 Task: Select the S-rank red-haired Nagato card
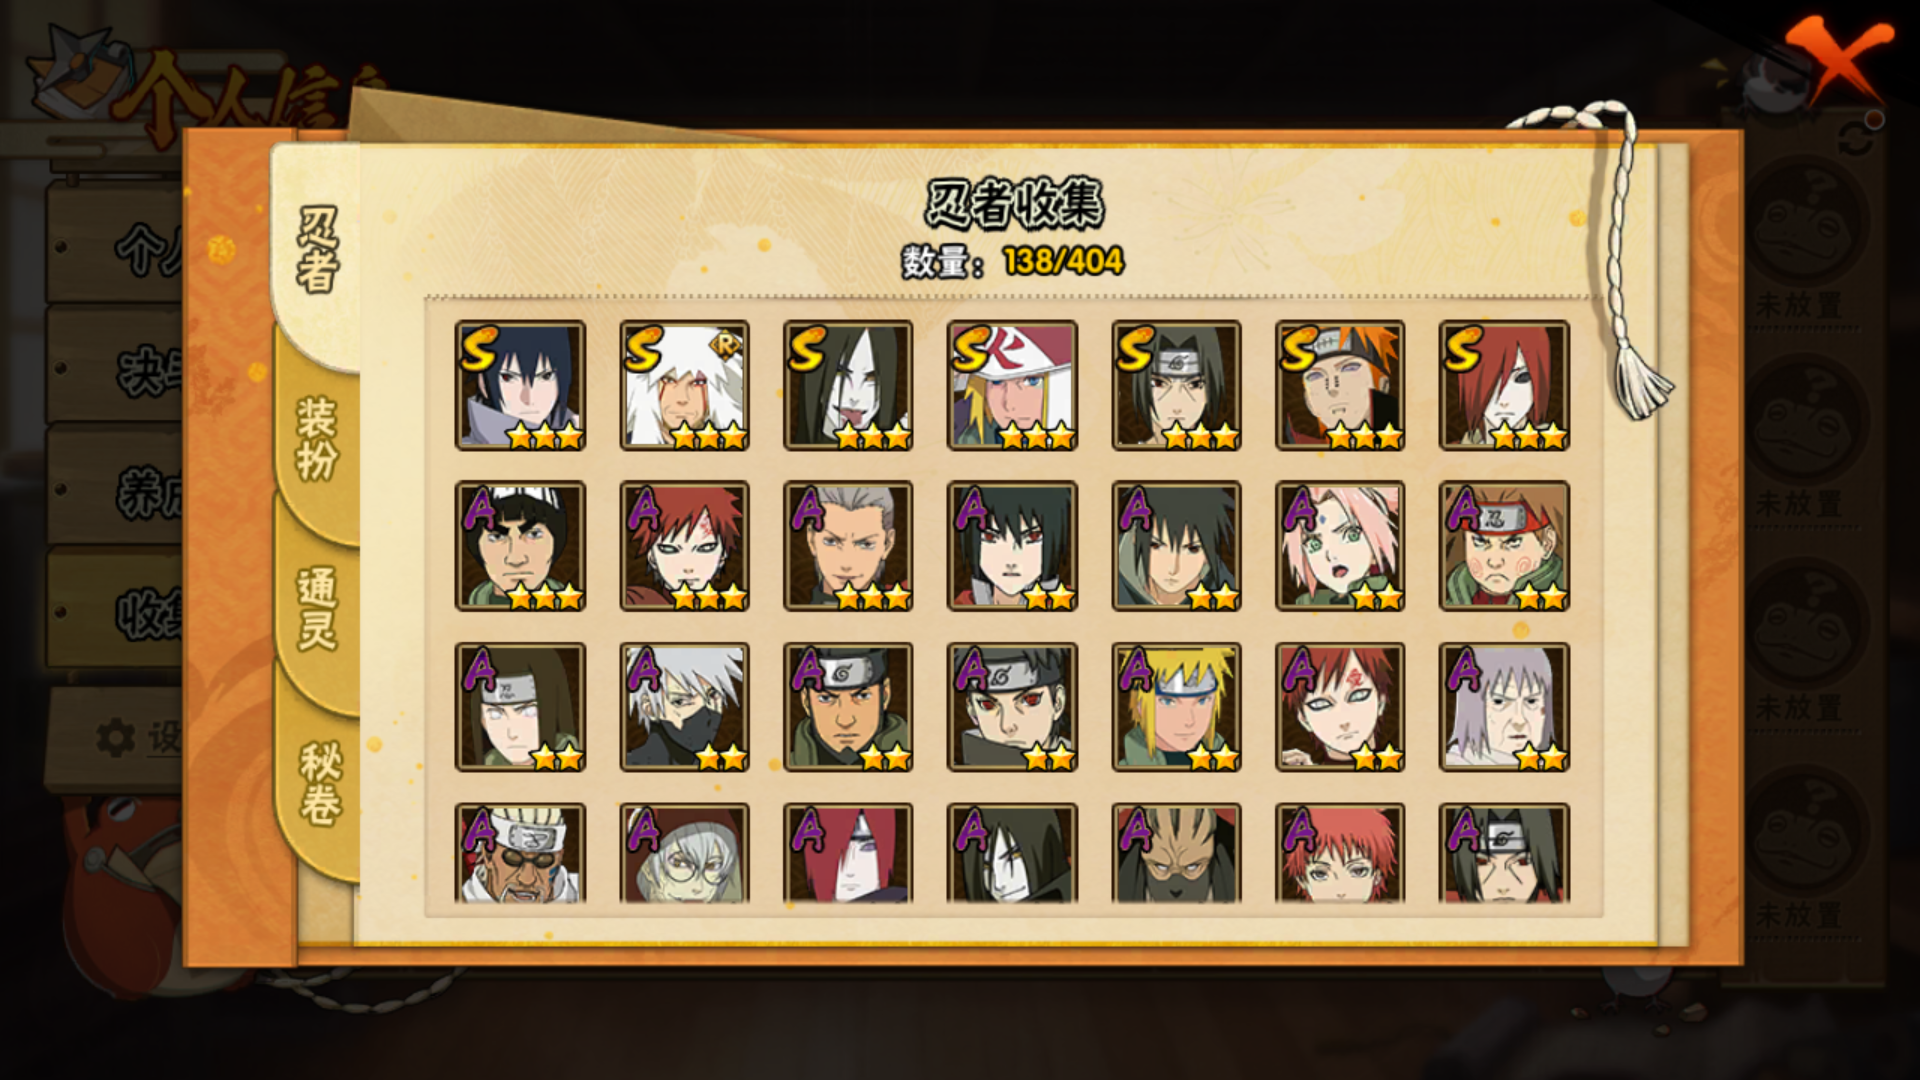point(1504,385)
